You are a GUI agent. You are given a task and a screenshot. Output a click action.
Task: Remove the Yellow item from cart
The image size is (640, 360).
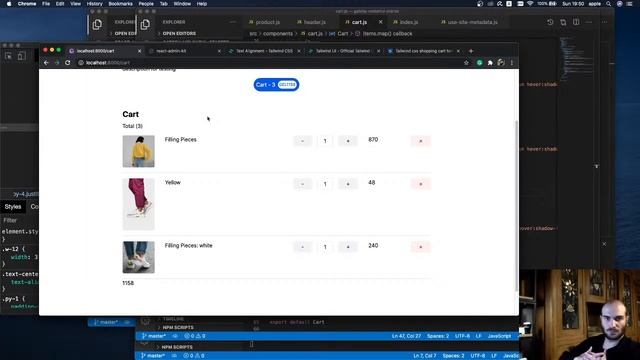pos(420,184)
